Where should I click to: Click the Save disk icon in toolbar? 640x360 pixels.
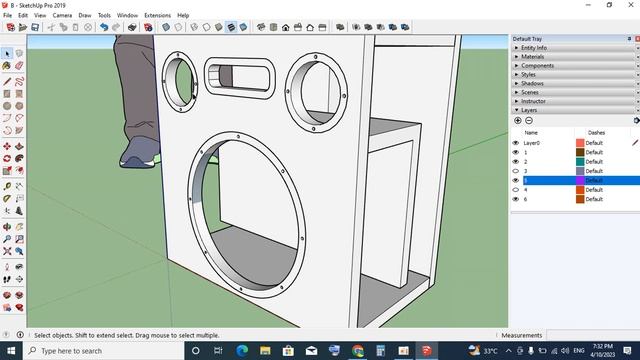point(35,27)
